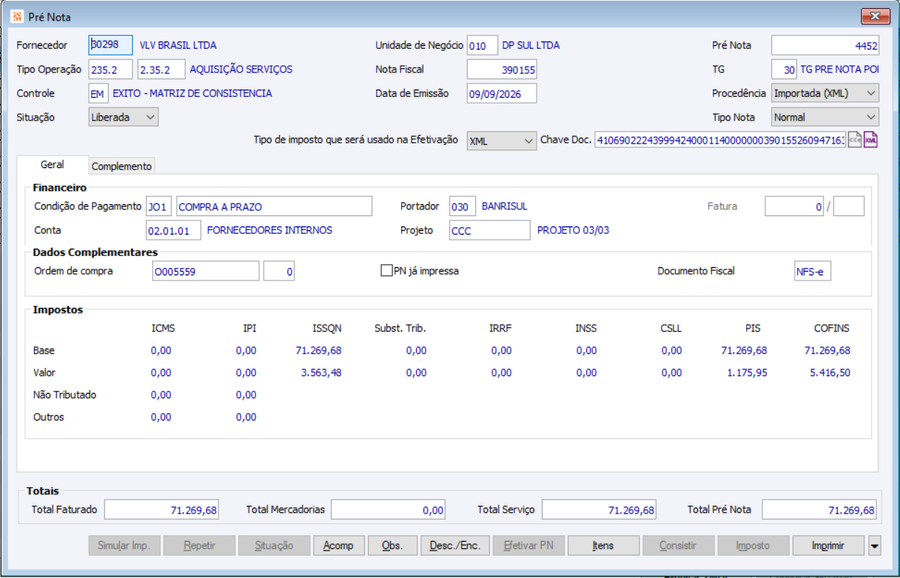
Task: Focus the Projeto field containing CCC
Action: 490,230
